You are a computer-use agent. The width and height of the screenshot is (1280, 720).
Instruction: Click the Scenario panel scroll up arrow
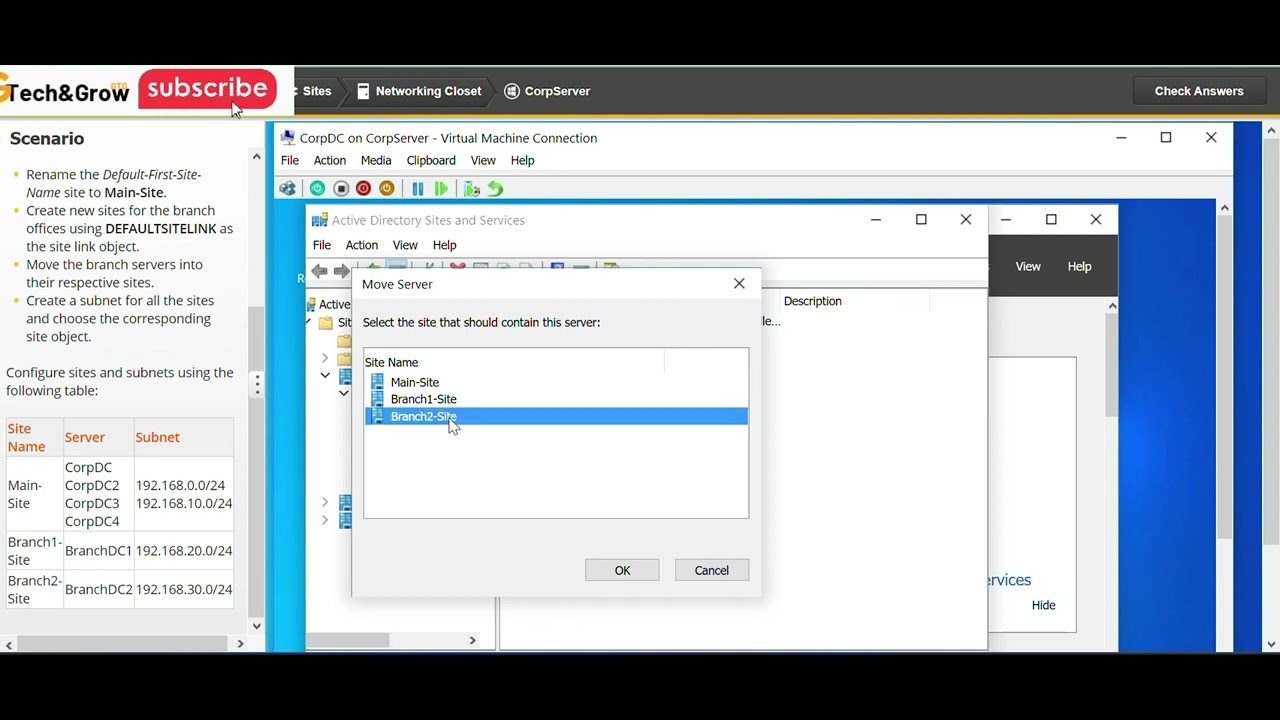(257, 156)
